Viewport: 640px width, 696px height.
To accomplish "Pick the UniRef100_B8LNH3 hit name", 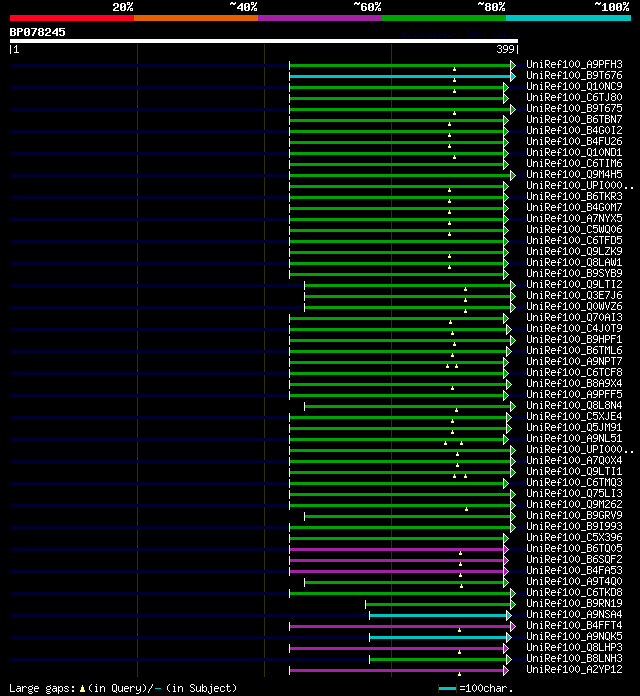I will point(574,658).
